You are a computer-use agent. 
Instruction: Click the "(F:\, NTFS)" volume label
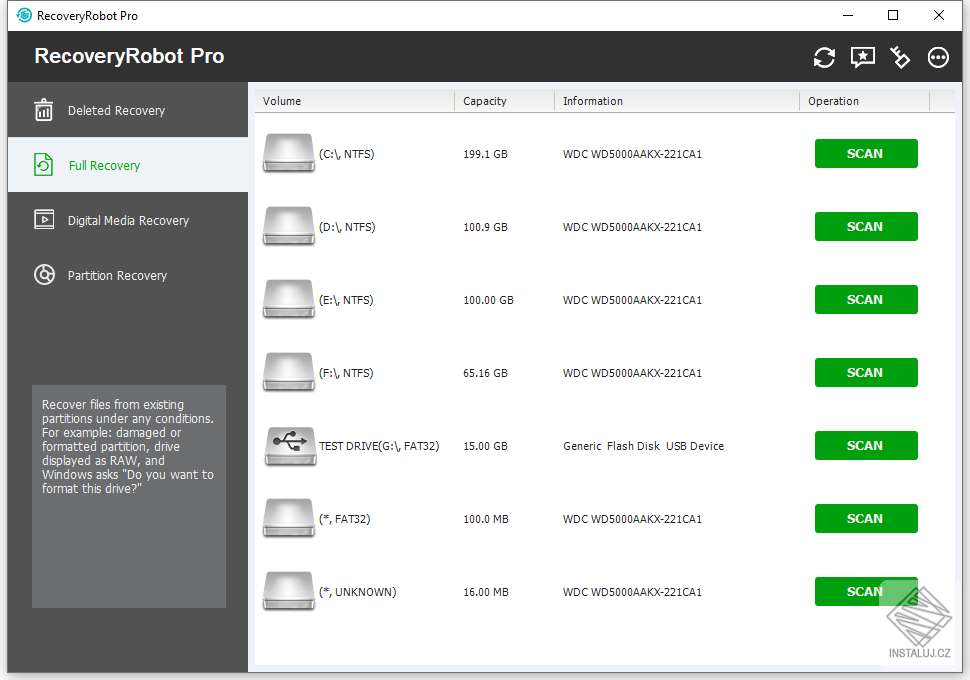click(346, 373)
